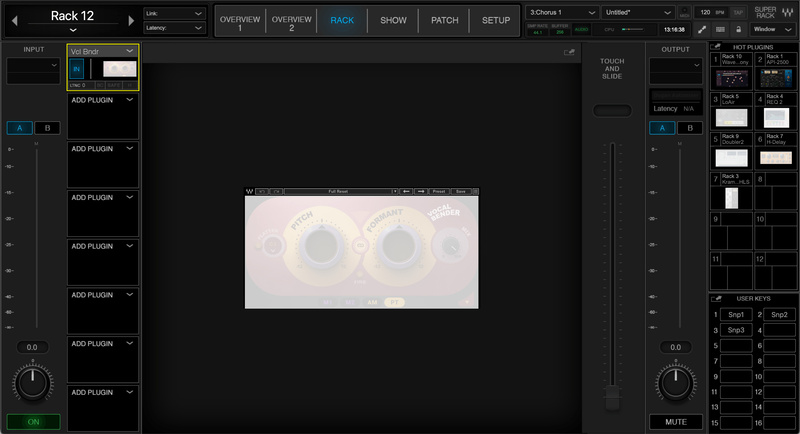800x434 pixels.
Task: Select input A button
Action: (x=19, y=128)
